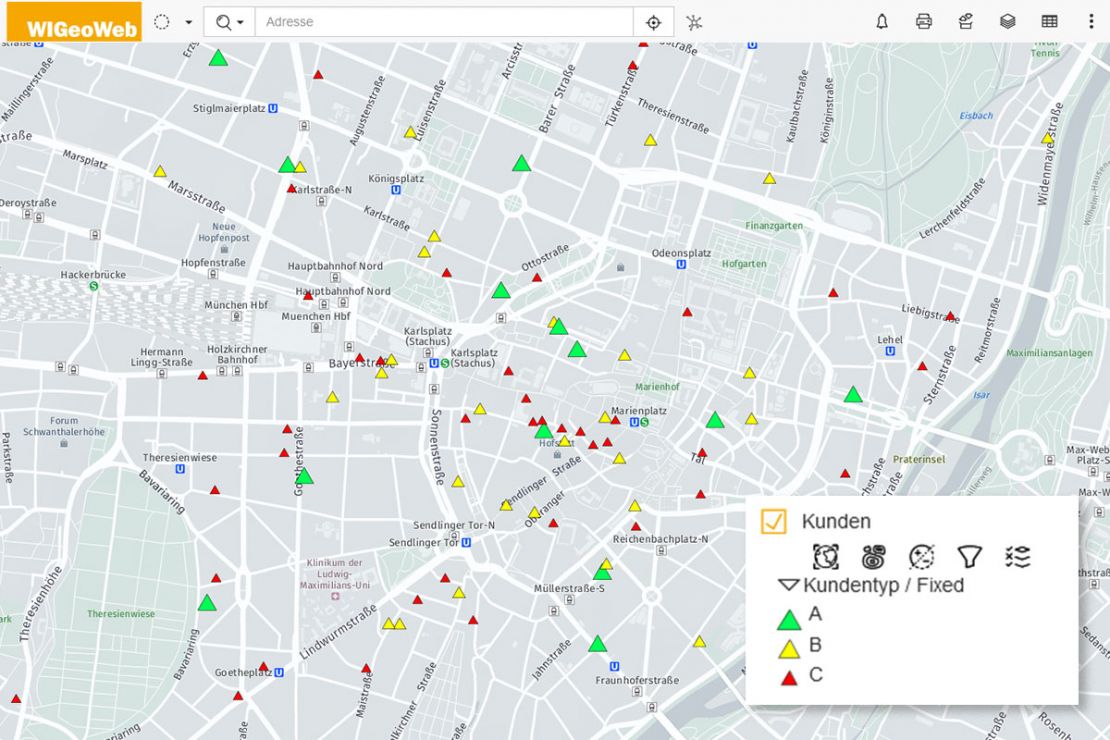Click the U-Bahn icon at Odeonsplatz
The height and width of the screenshot is (740, 1110).
[x=681, y=265]
